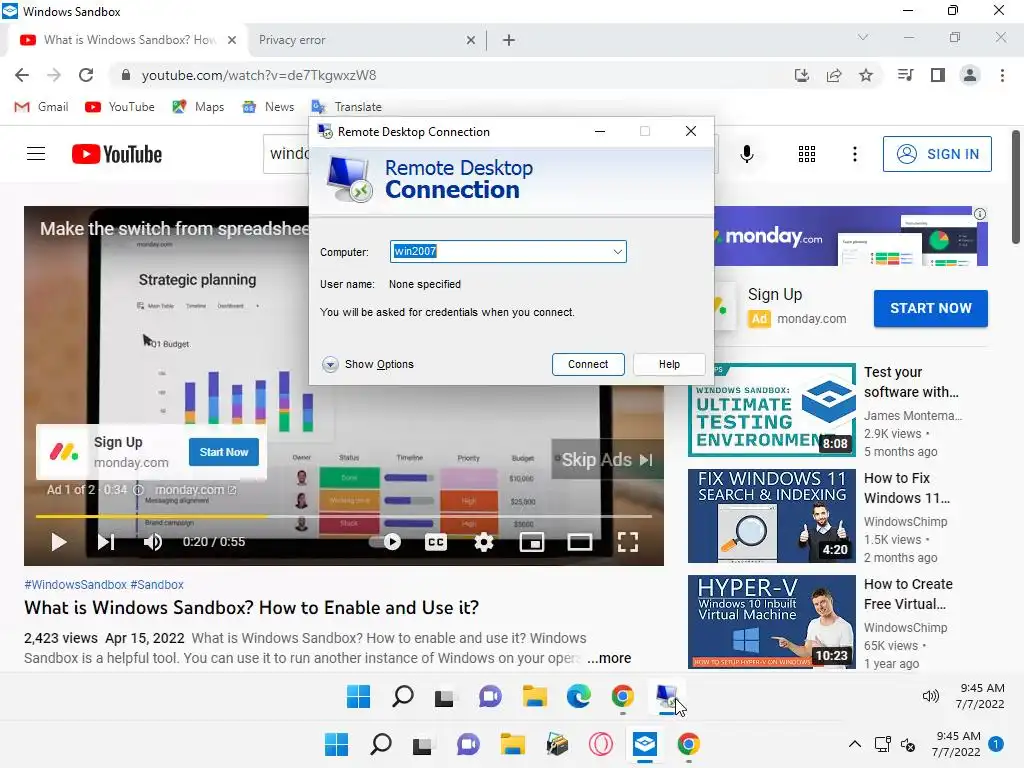1024x768 pixels.
Task: Go to YouTube home via logo
Action: click(117, 154)
